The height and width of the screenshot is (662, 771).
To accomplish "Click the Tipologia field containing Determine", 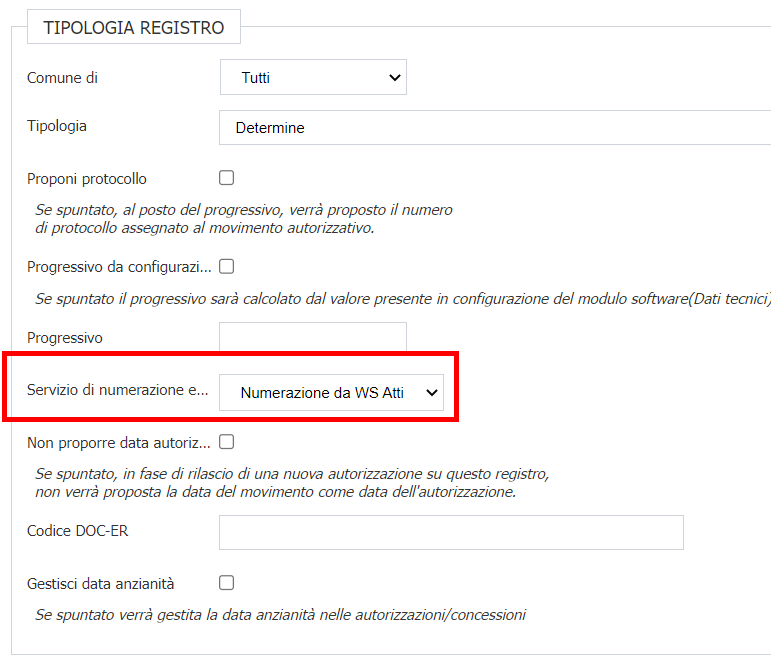I will coord(495,128).
